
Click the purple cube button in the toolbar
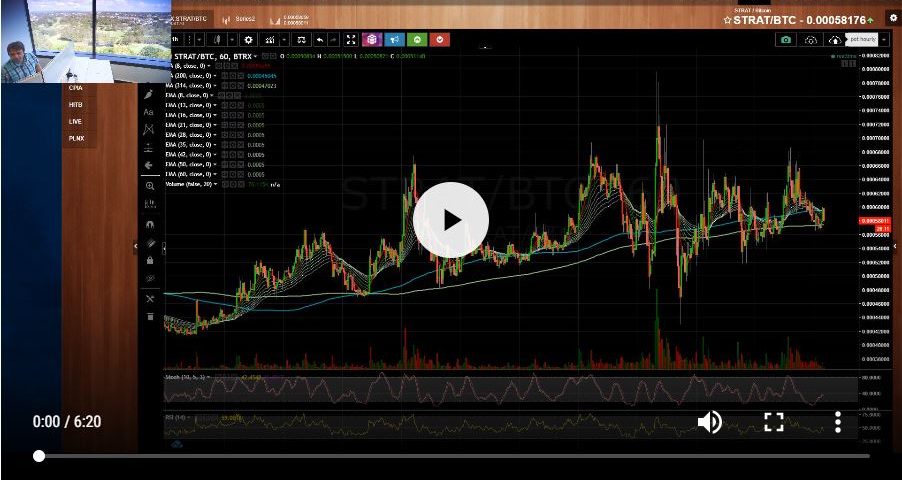tap(371, 40)
